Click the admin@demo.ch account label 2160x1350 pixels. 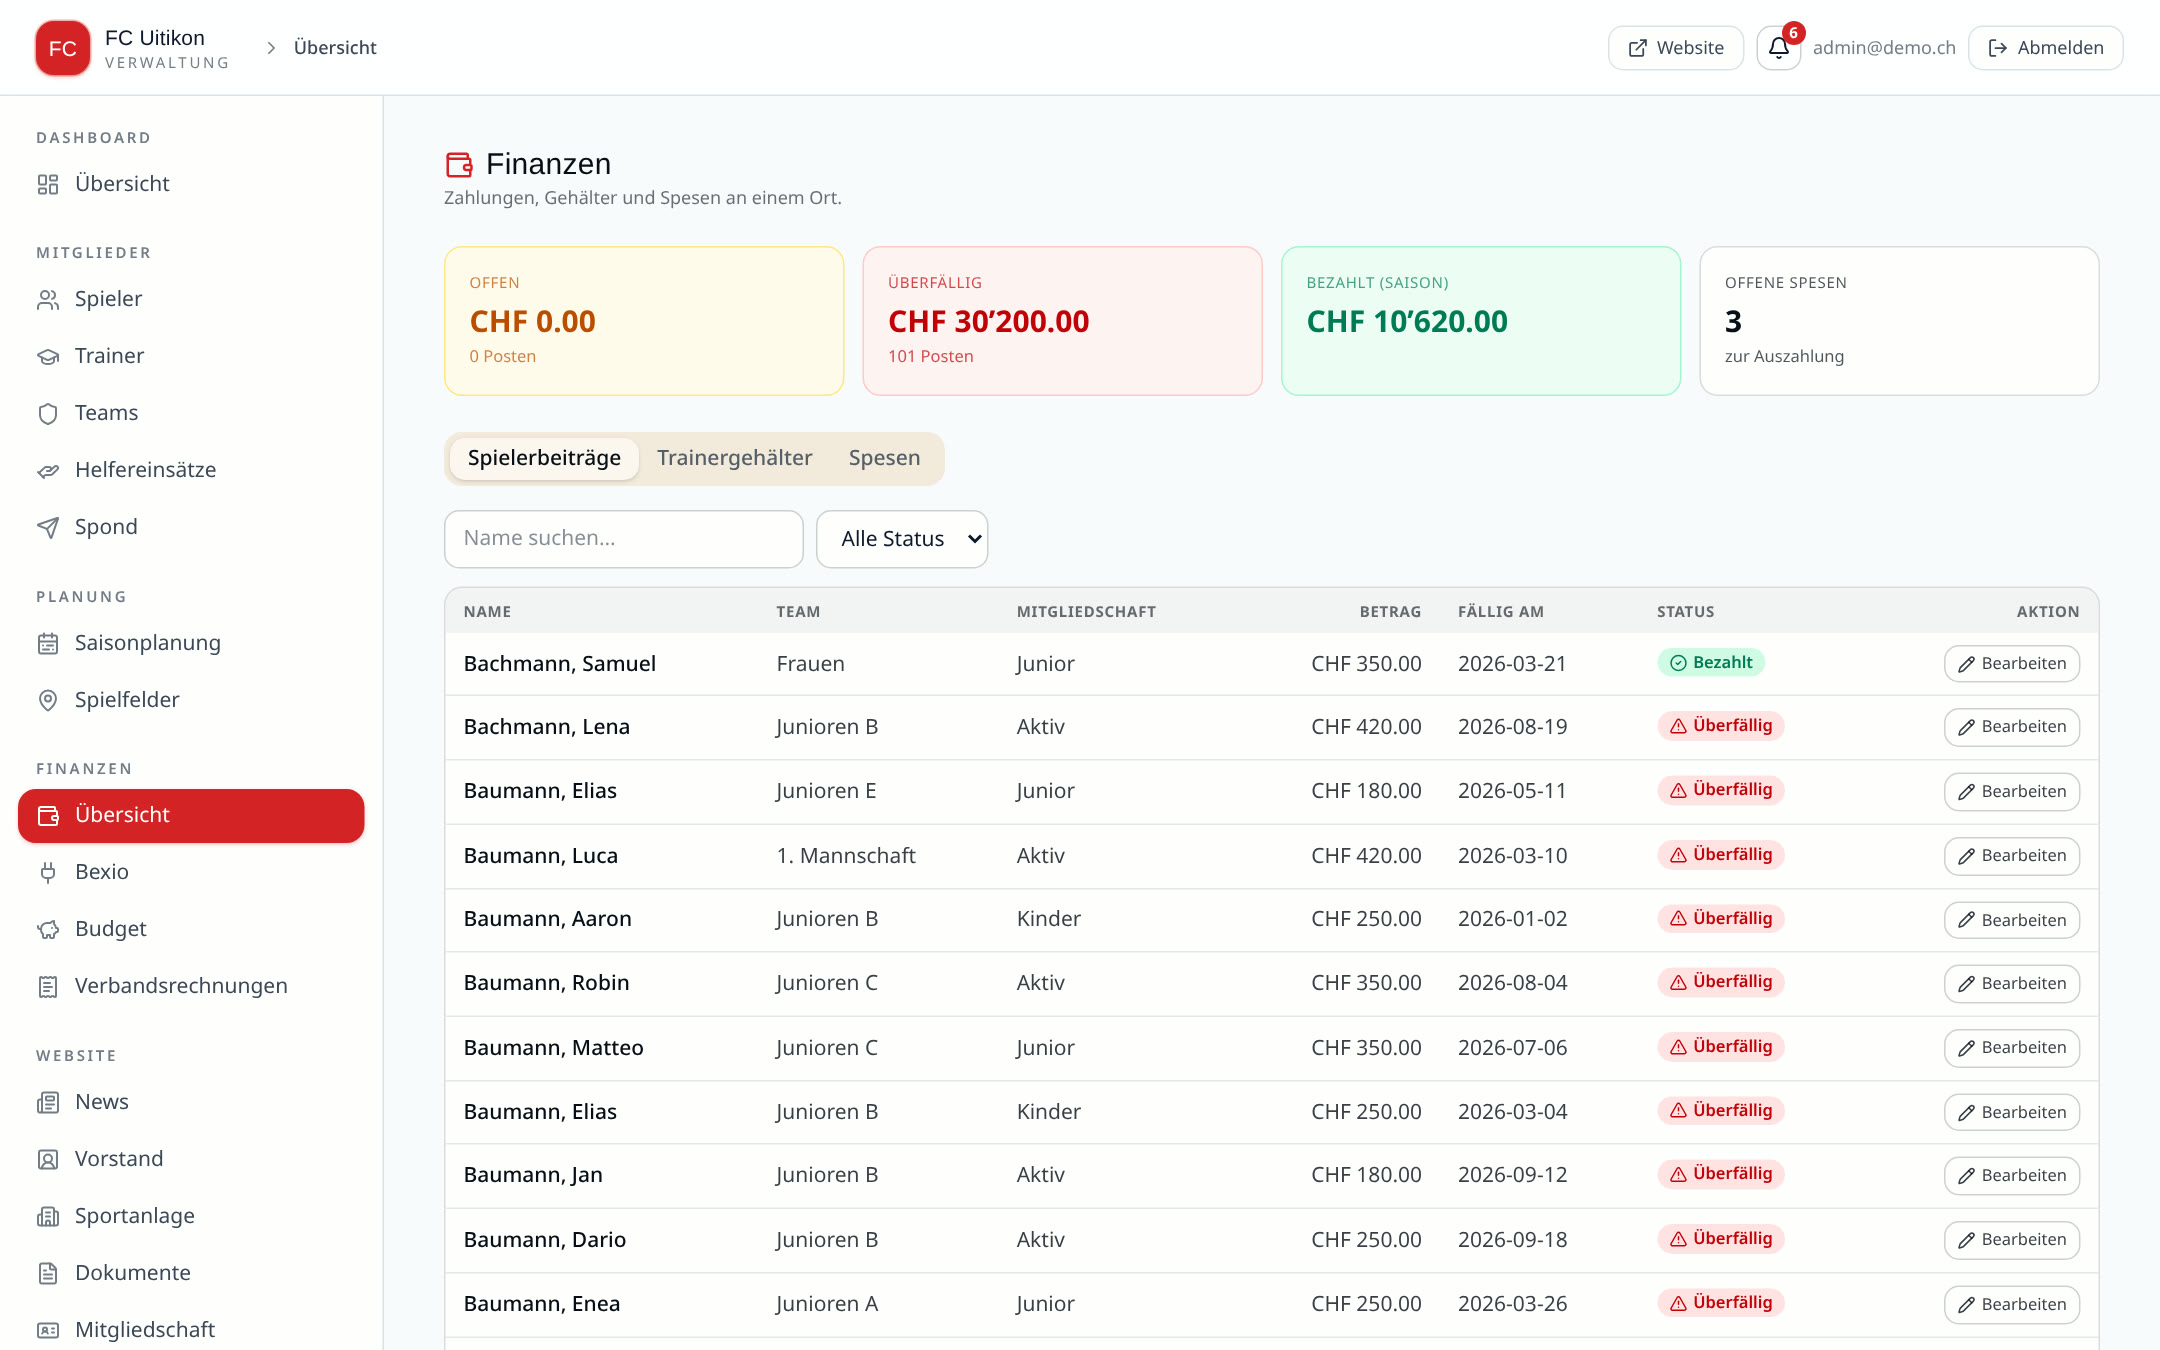pyautogui.click(x=1884, y=48)
